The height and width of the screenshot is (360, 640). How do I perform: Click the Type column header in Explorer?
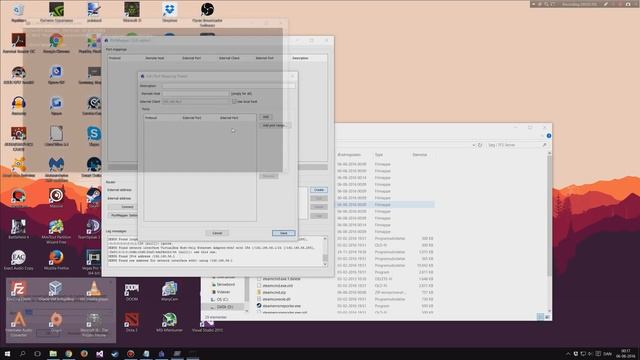(x=379, y=155)
